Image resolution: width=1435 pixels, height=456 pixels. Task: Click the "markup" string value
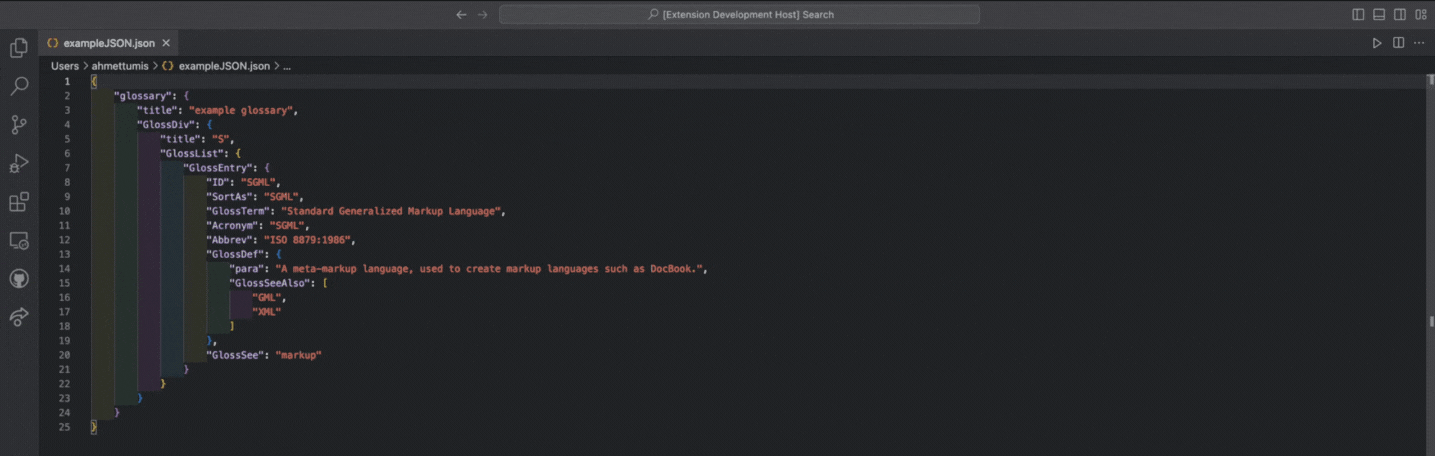pos(299,355)
